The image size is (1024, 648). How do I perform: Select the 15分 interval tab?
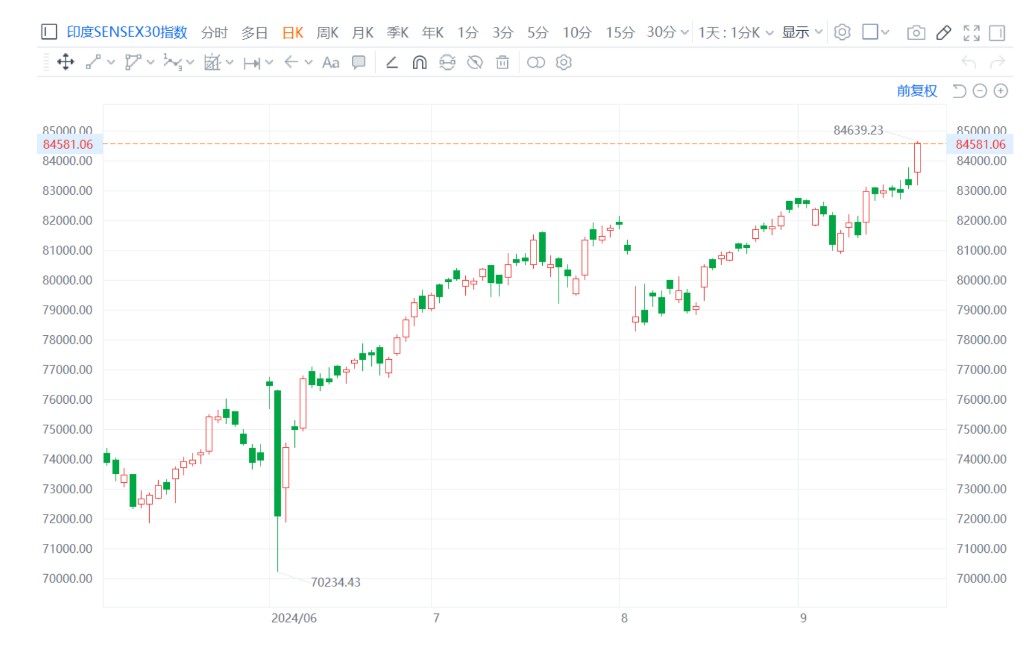click(620, 32)
